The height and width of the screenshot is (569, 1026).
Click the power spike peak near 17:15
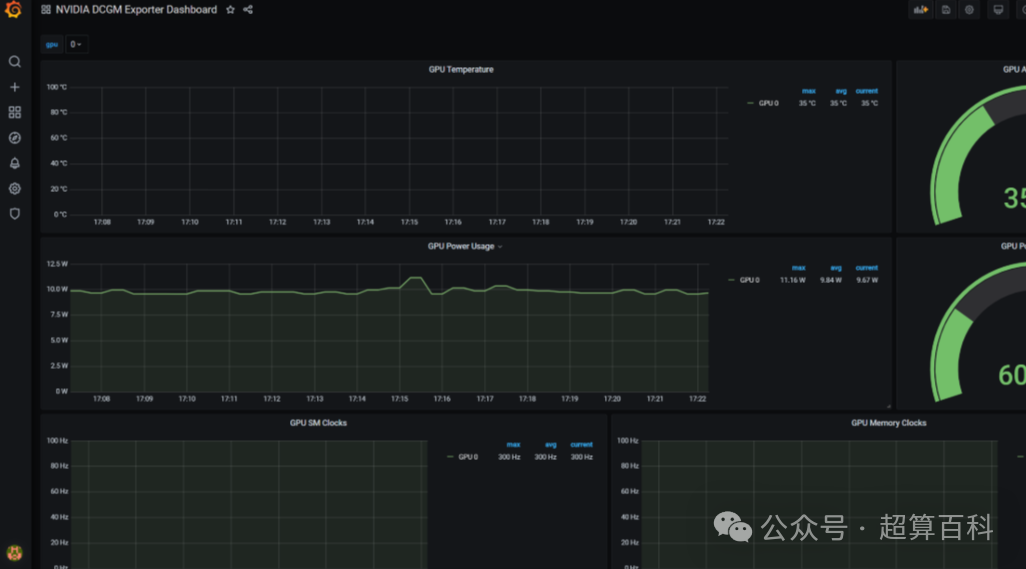pyautogui.click(x=414, y=278)
